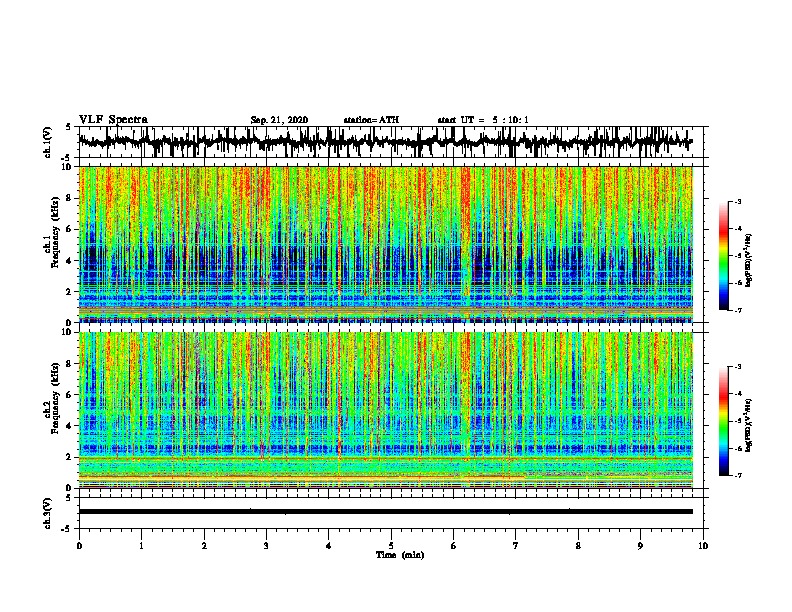Click the "VLF Spectra" plot title
The height and width of the screenshot is (612, 792).
point(113,120)
